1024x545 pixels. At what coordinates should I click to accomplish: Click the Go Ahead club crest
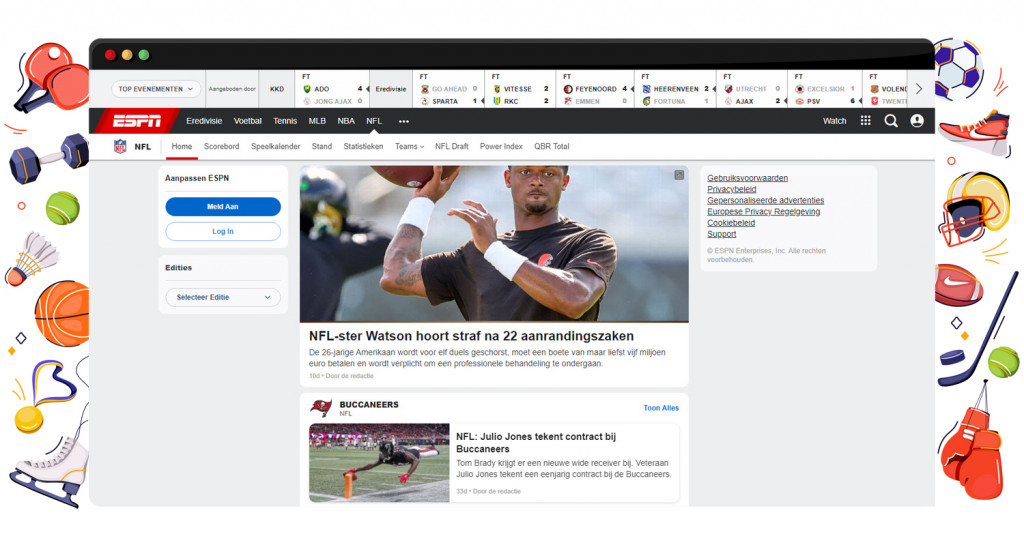click(424, 89)
